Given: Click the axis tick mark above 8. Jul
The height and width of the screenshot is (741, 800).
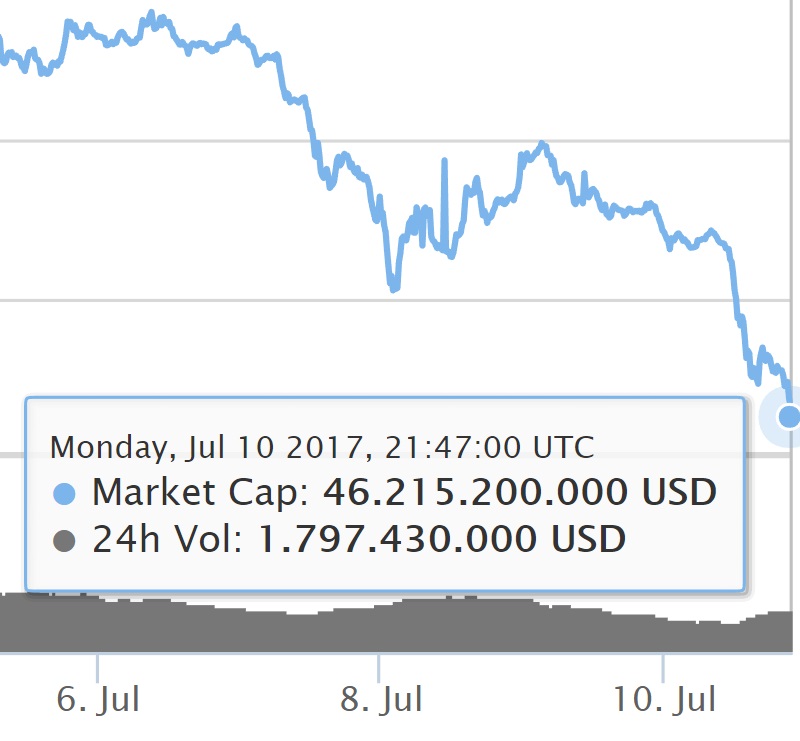Looking at the screenshot, I should coord(380,664).
